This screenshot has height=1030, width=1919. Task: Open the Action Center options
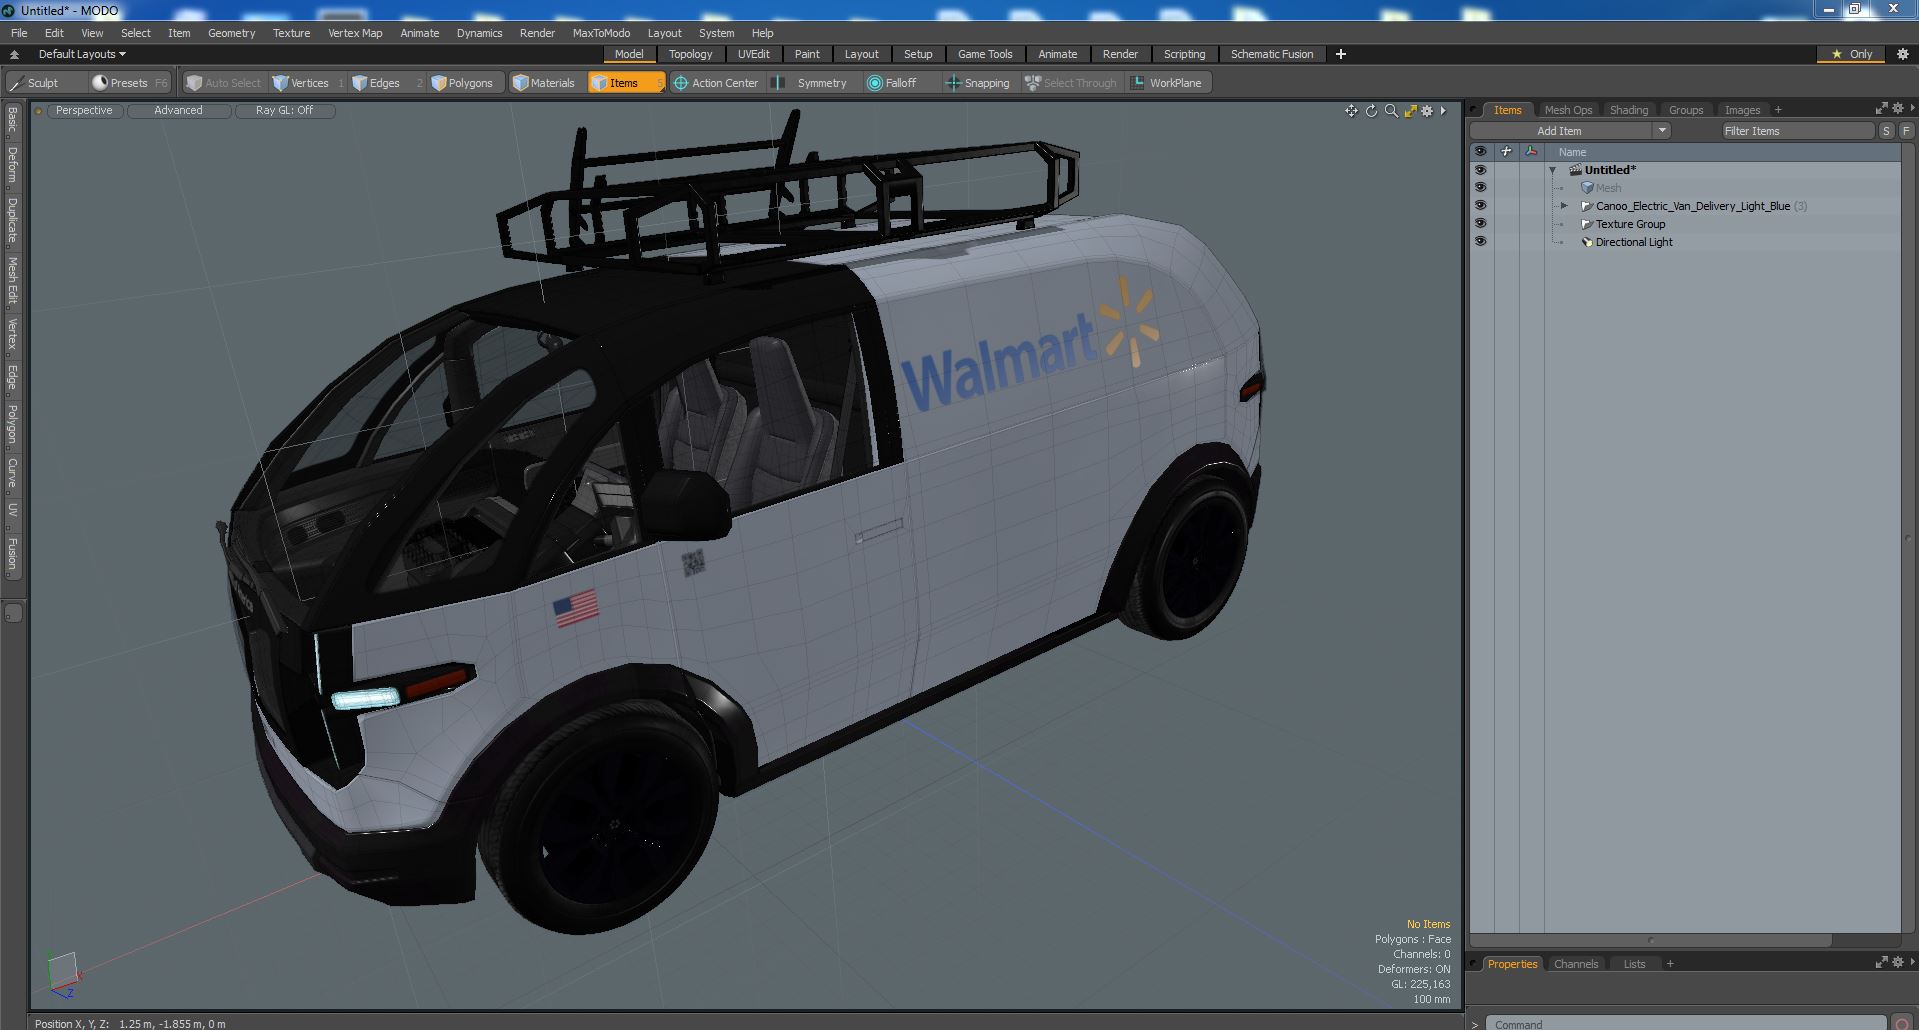[x=716, y=83]
